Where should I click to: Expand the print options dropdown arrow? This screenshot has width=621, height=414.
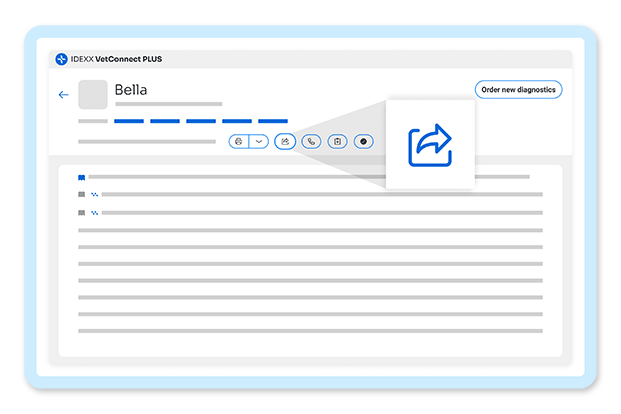(x=259, y=141)
